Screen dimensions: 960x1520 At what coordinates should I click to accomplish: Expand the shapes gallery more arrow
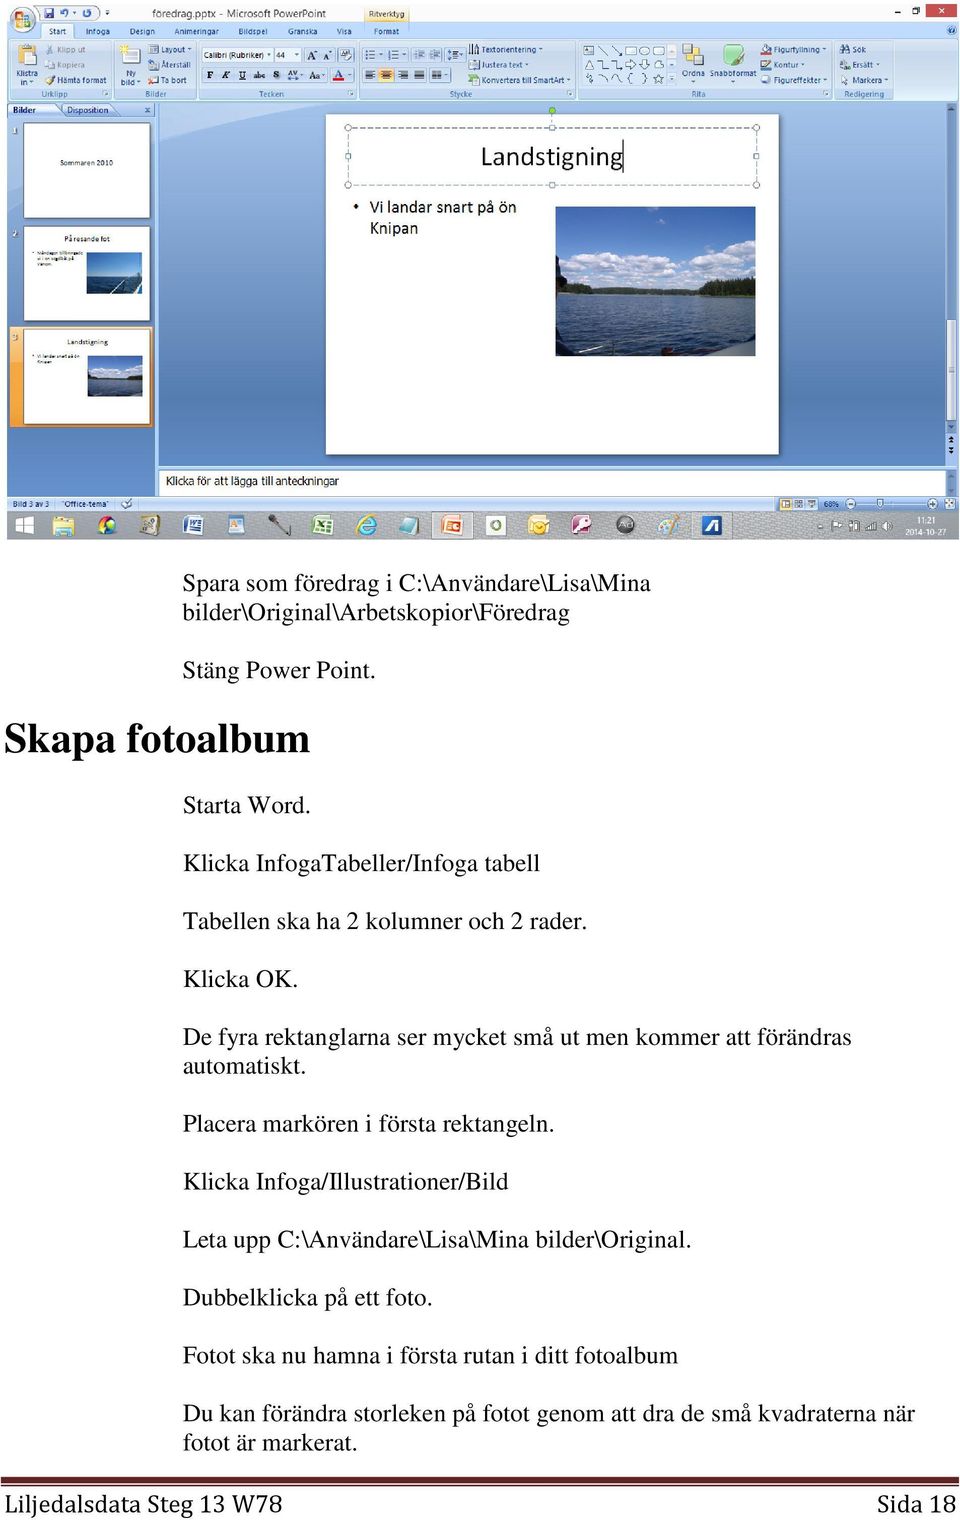pos(672,78)
